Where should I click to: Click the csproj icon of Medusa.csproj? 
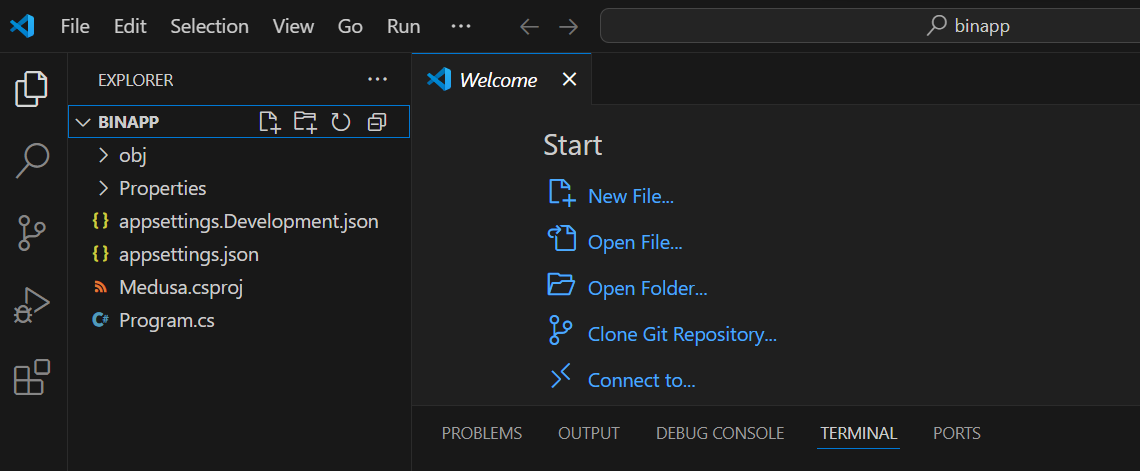(101, 288)
